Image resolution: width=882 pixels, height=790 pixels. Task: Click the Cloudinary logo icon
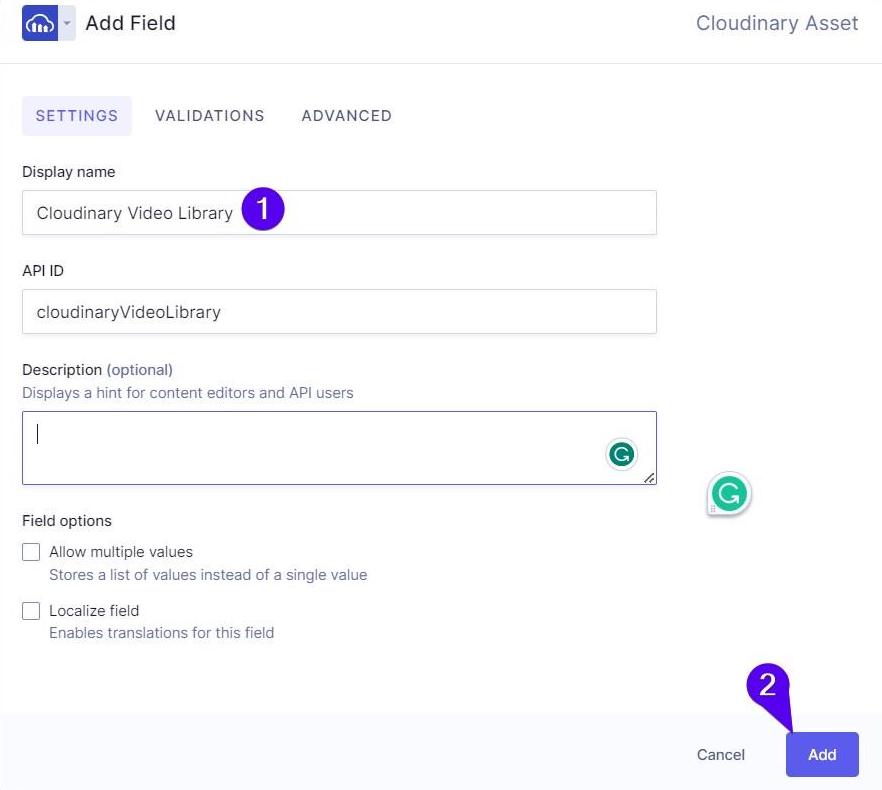point(40,23)
